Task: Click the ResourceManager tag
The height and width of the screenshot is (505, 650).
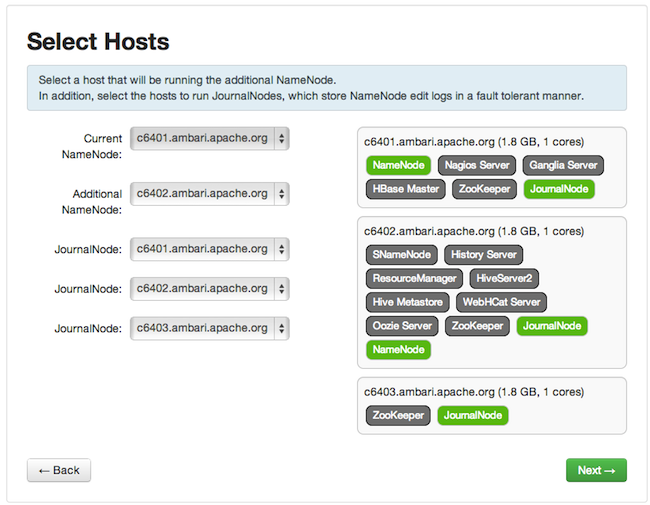Action: tap(414, 278)
